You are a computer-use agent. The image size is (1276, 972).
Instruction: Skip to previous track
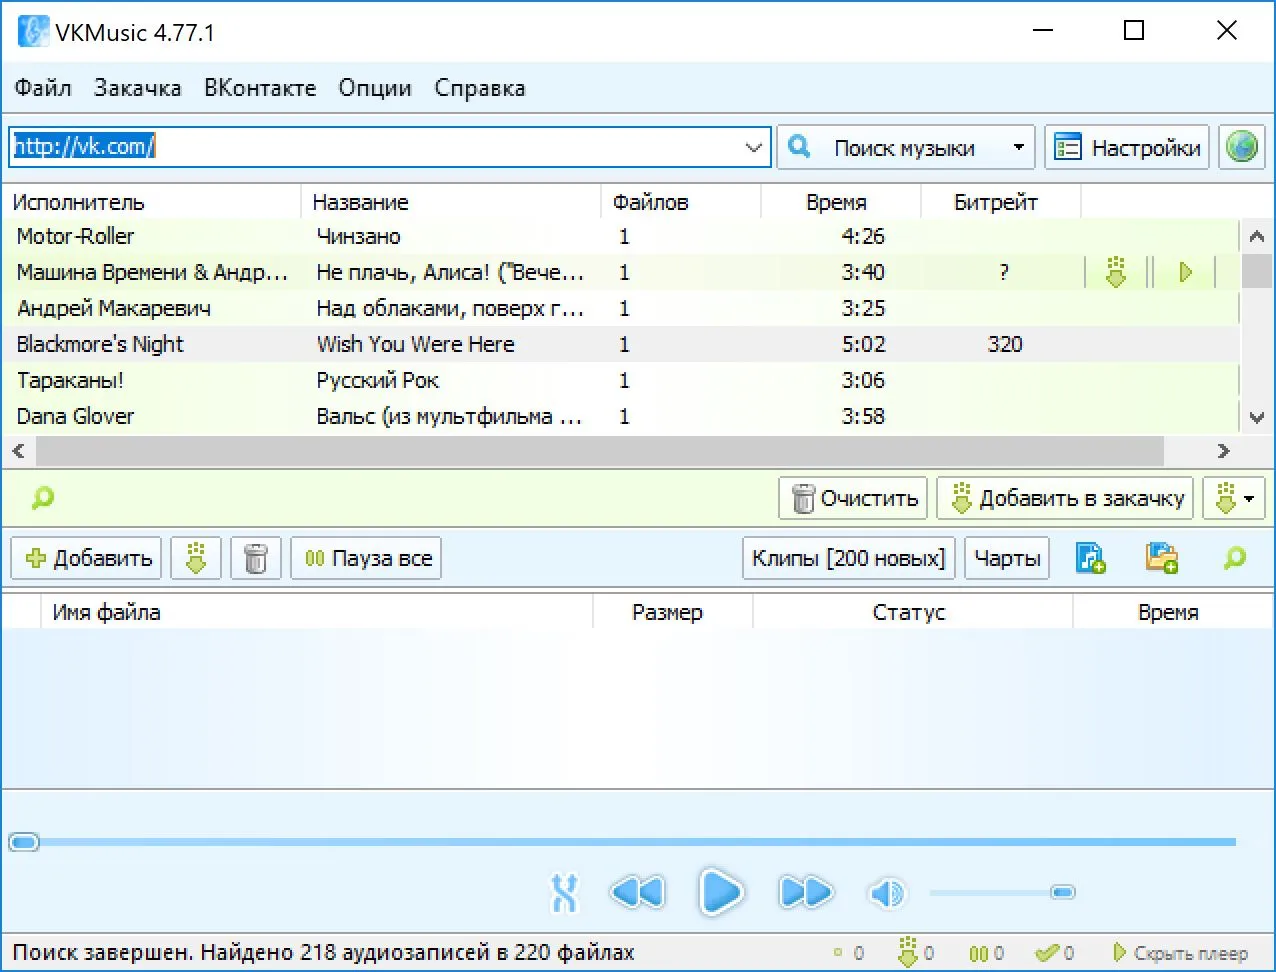click(x=637, y=892)
